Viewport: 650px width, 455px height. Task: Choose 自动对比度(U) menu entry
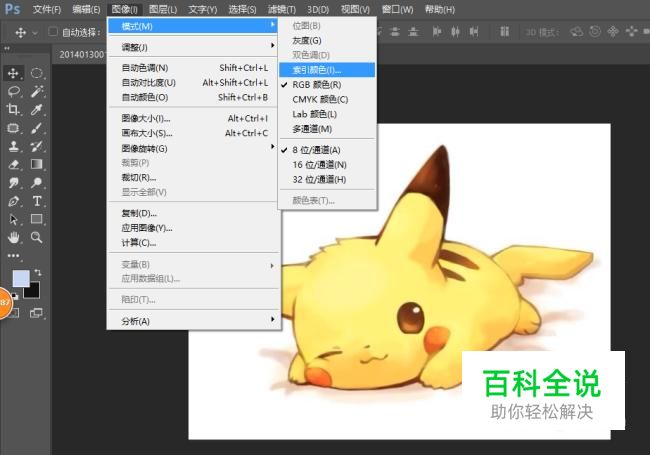coord(193,83)
